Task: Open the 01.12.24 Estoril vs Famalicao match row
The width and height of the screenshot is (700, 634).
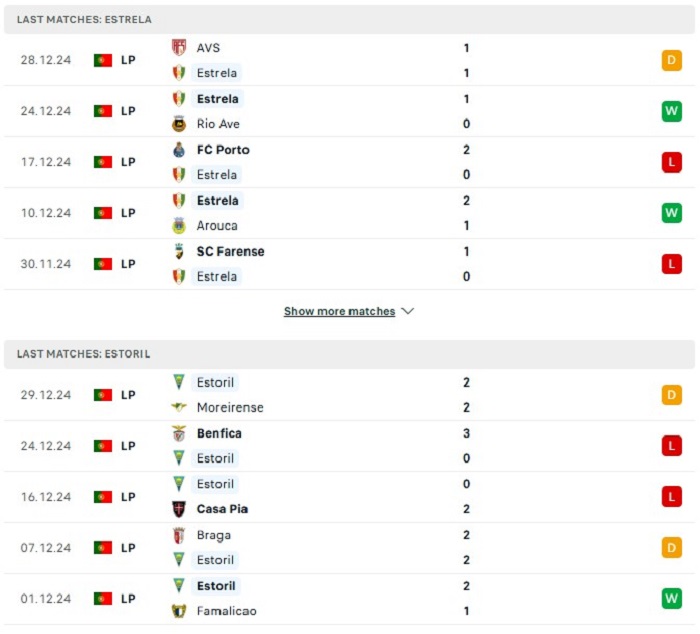Action: click(350, 599)
